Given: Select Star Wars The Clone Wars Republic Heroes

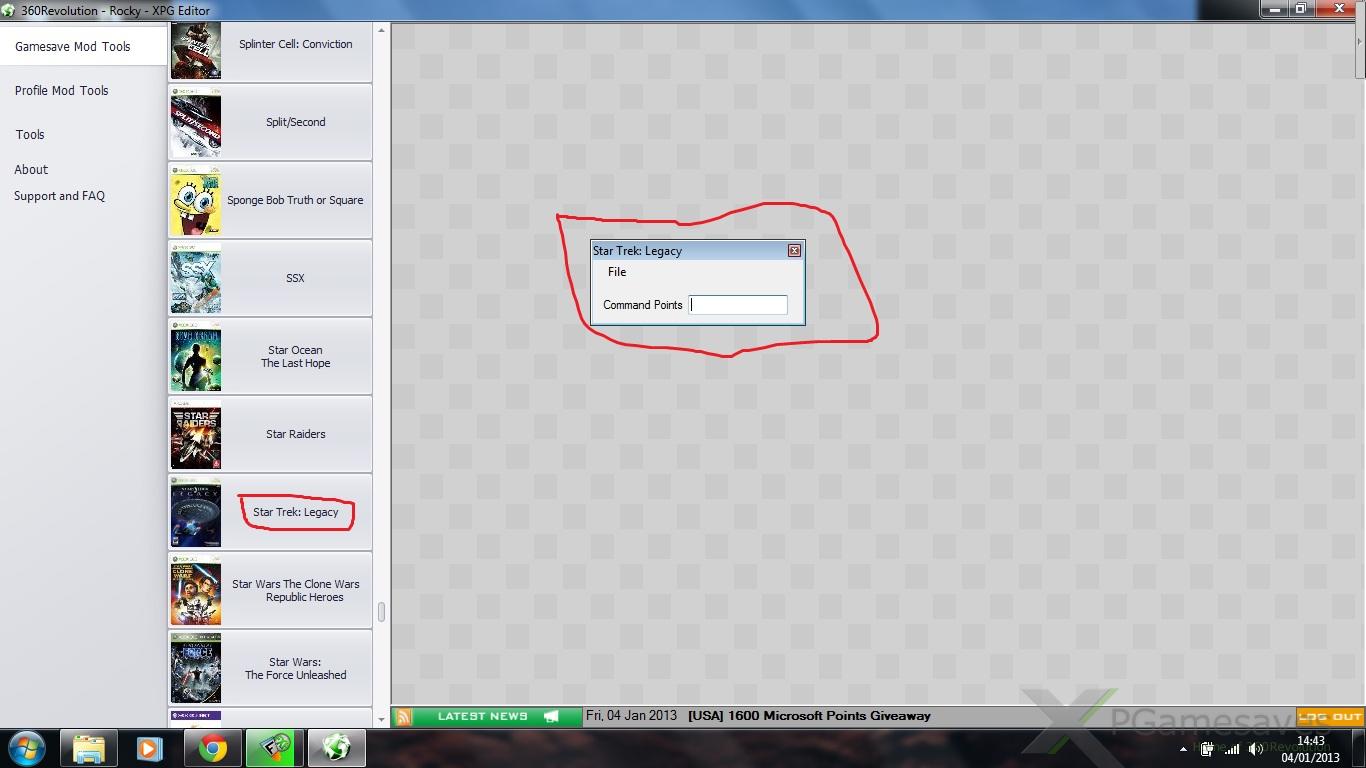Looking at the screenshot, I should coord(295,590).
